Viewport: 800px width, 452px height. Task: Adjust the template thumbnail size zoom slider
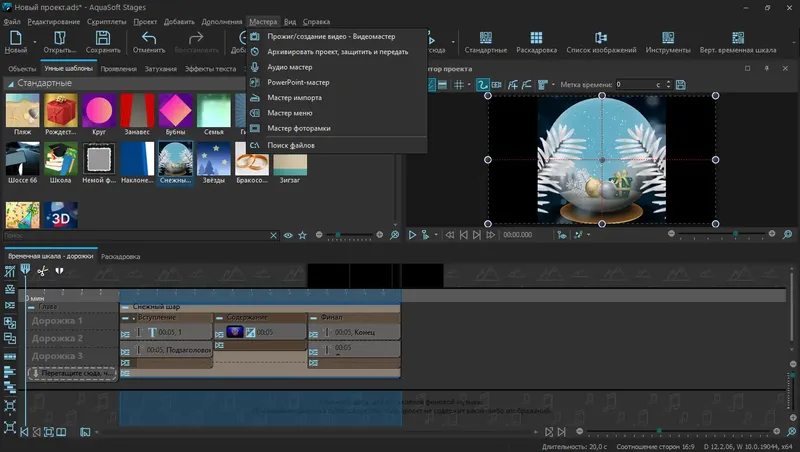point(340,235)
